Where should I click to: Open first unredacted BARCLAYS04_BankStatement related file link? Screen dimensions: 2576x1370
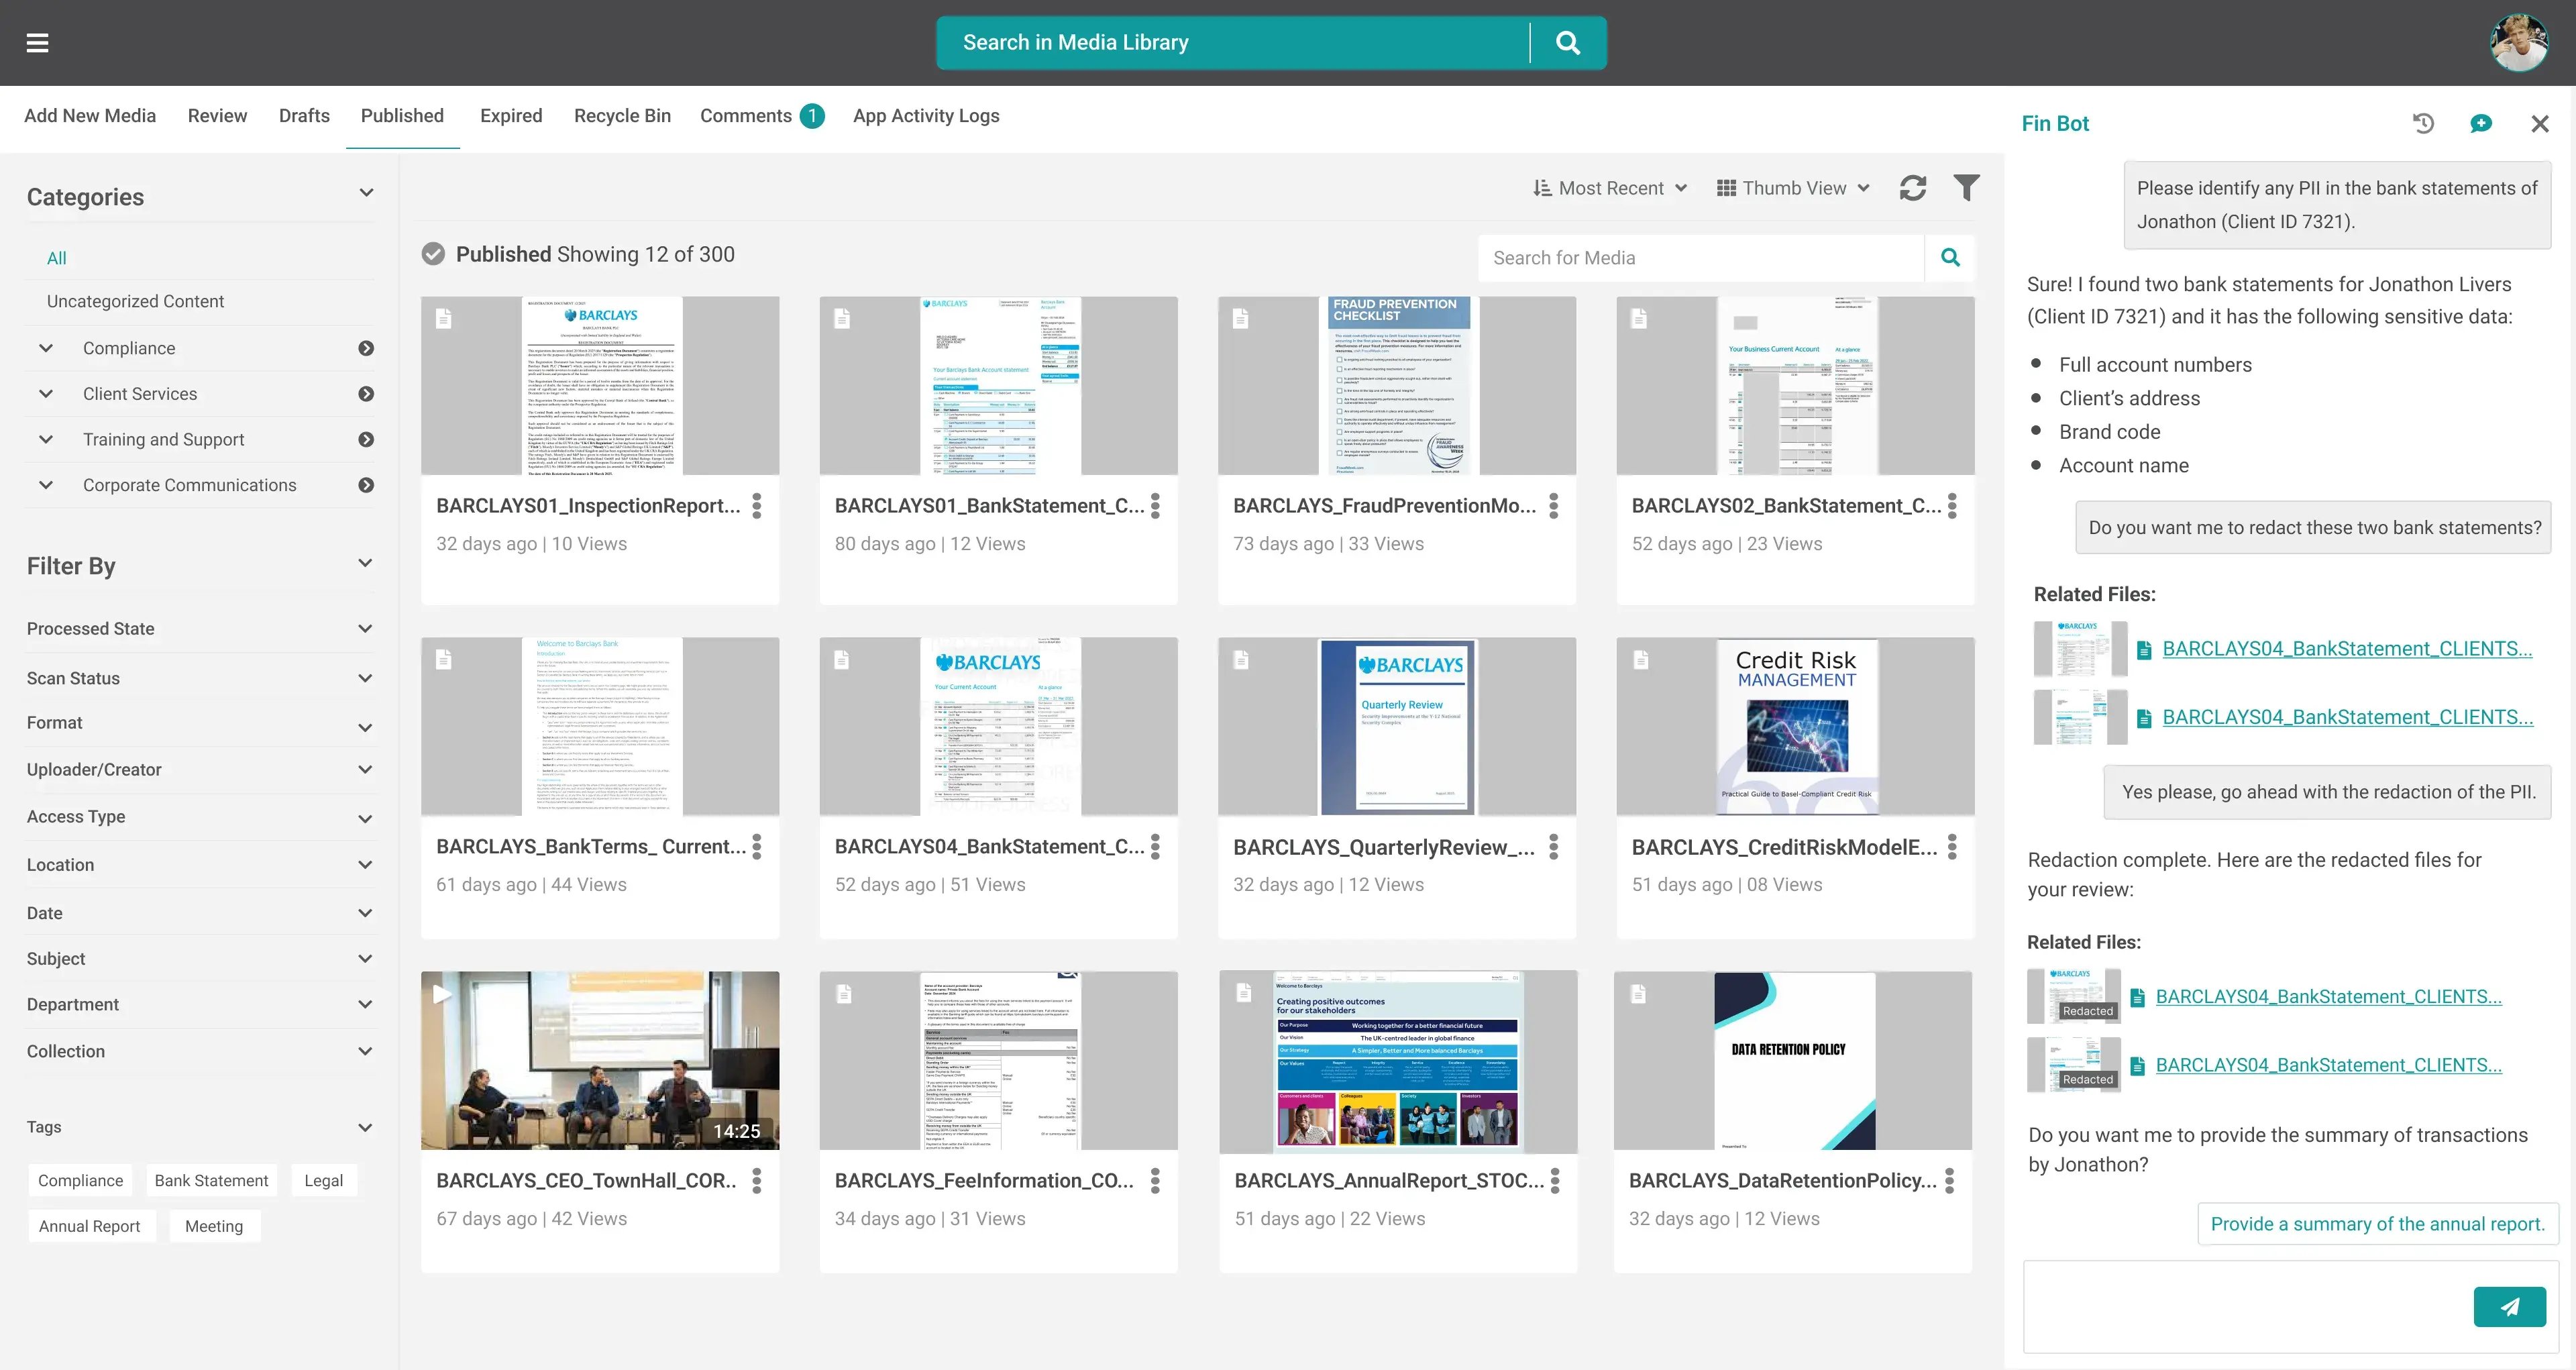2347,649
